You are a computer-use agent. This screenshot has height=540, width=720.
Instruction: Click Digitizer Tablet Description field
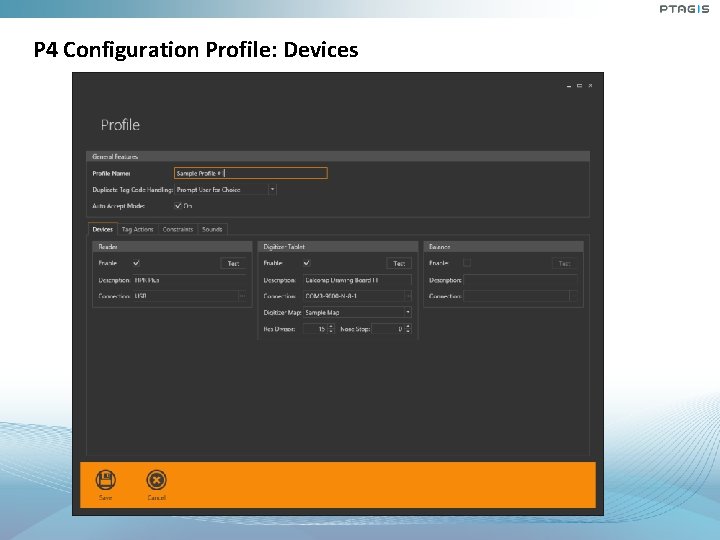tap(357, 280)
